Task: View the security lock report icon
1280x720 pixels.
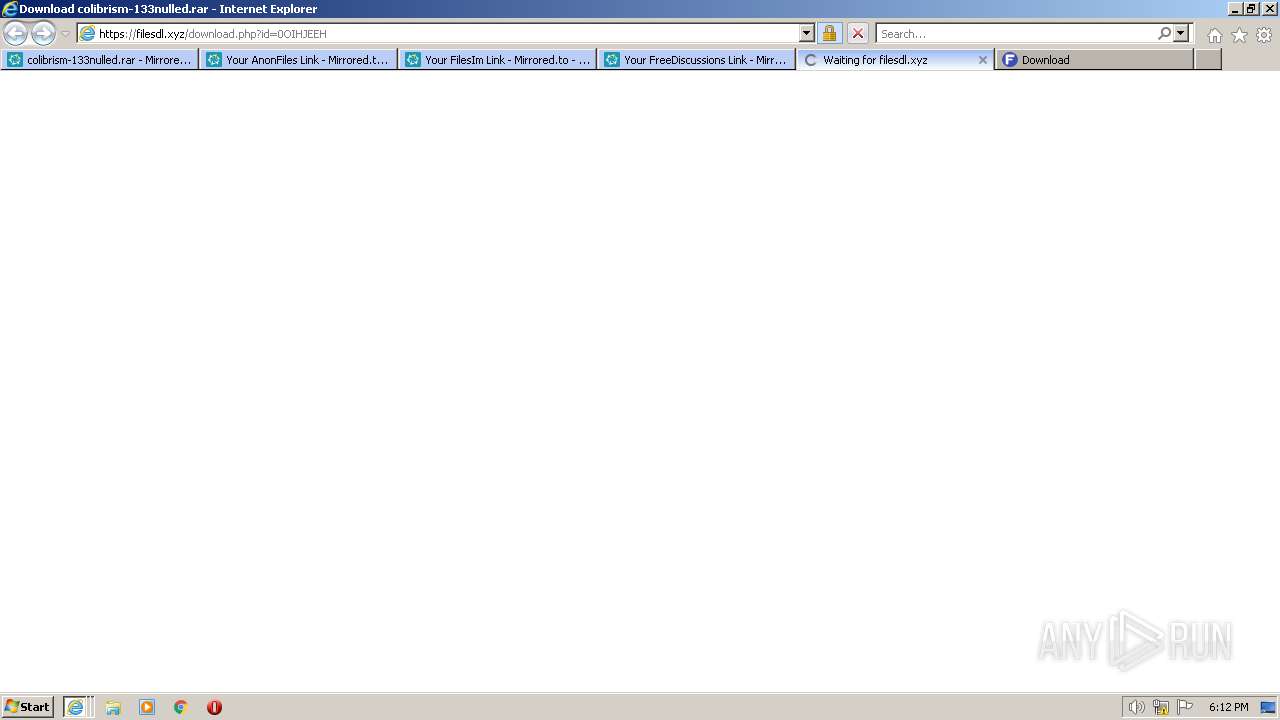Action: [x=829, y=33]
